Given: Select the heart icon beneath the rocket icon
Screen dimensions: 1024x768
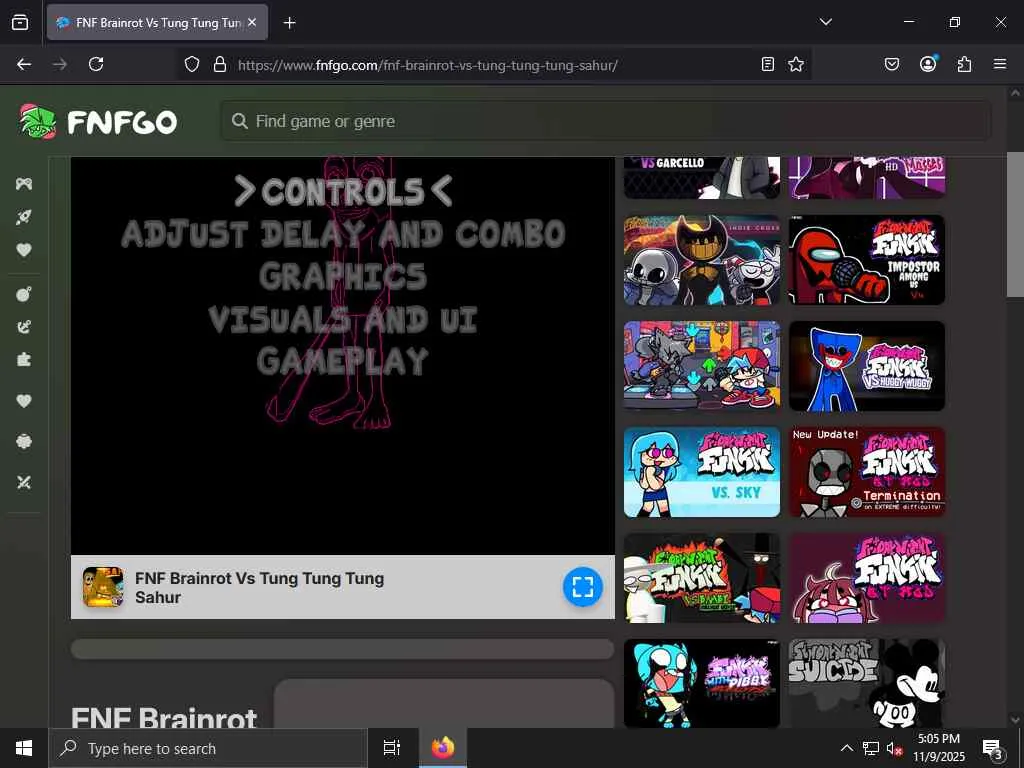Looking at the screenshot, I should 24,250.
